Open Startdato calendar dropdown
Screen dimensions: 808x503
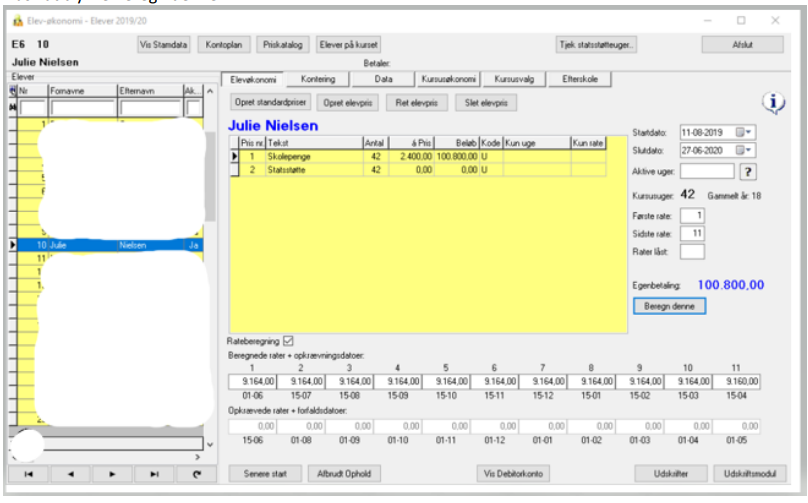point(744,132)
